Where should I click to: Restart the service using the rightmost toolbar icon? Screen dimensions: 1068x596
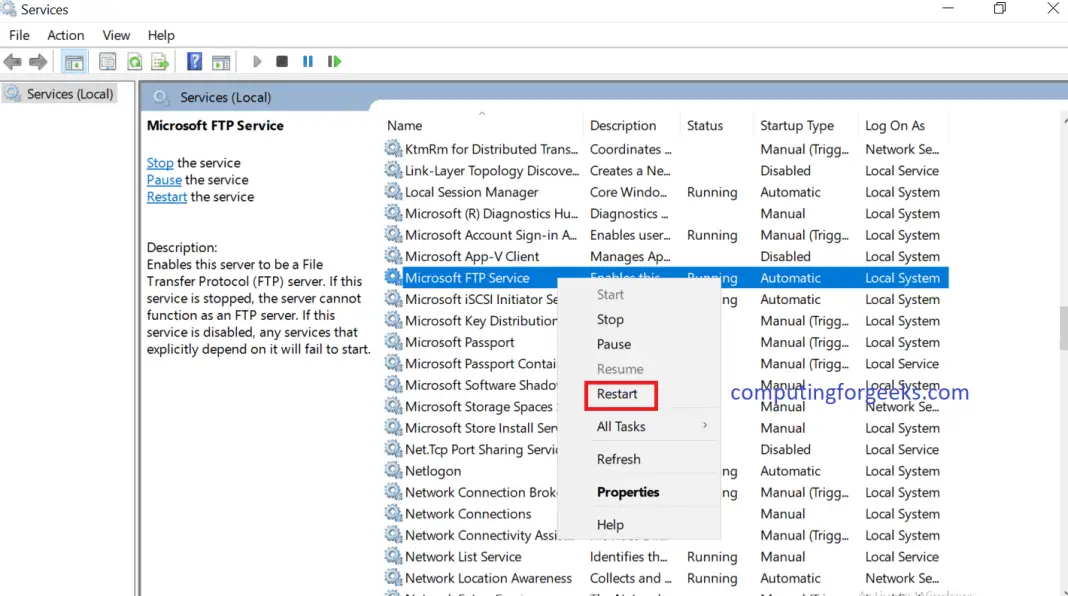pos(334,61)
